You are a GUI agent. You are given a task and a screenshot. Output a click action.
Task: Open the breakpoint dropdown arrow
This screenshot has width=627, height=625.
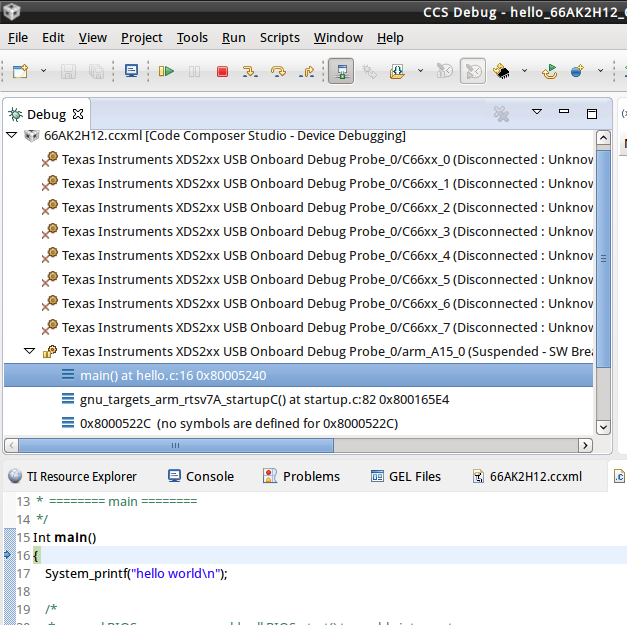tap(600, 71)
